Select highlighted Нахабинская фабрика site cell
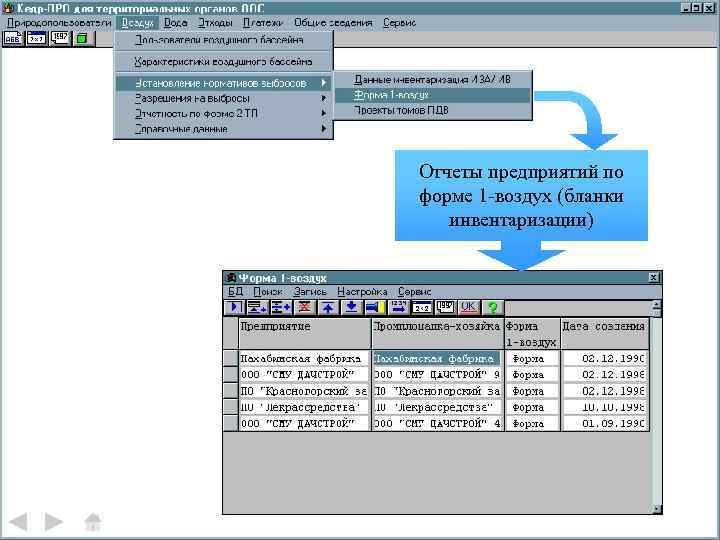Image resolution: width=720 pixels, height=540 pixels. pyautogui.click(x=438, y=359)
